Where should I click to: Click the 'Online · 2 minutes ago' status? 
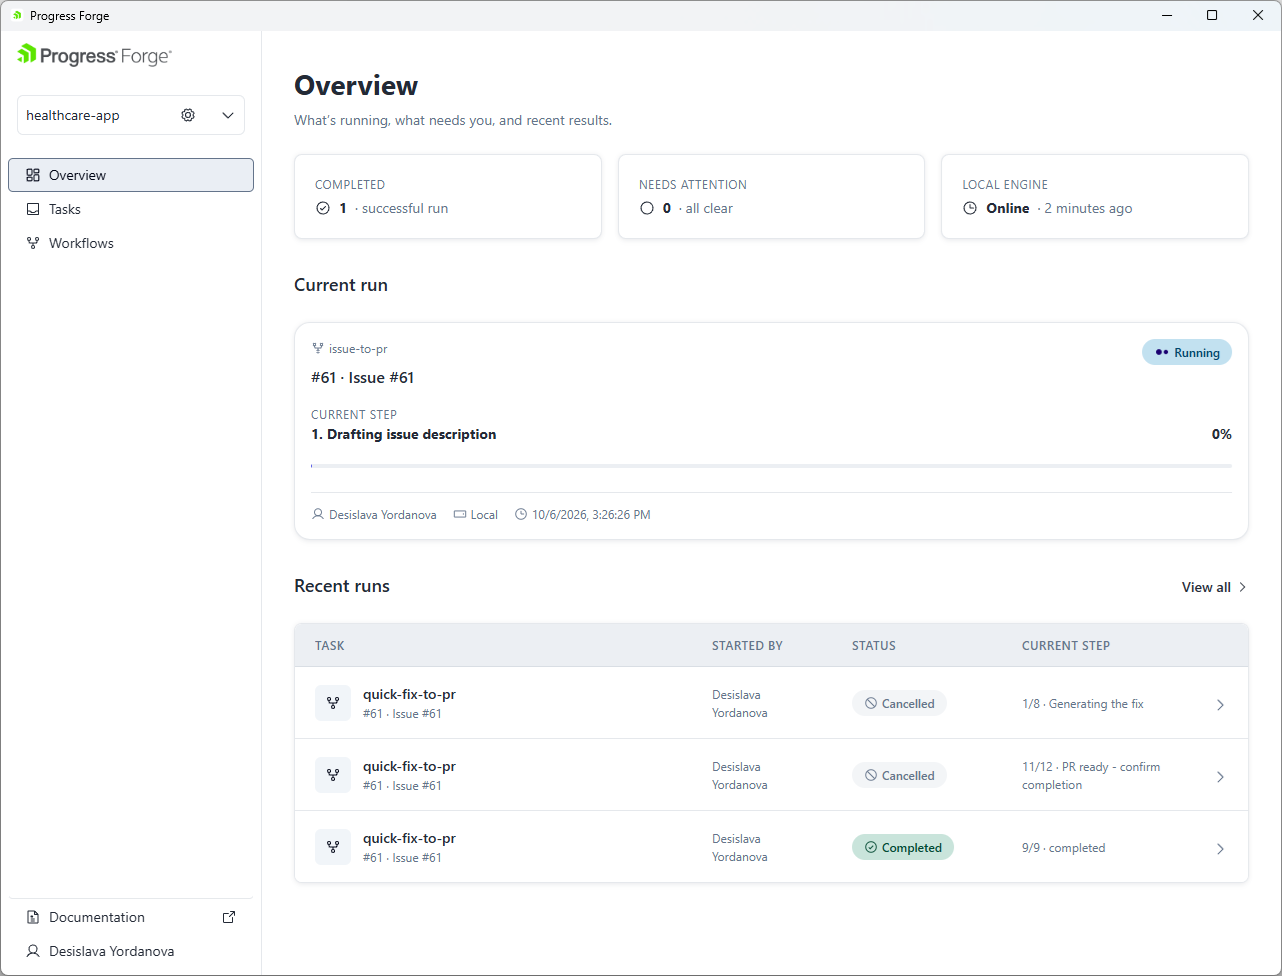(1059, 208)
